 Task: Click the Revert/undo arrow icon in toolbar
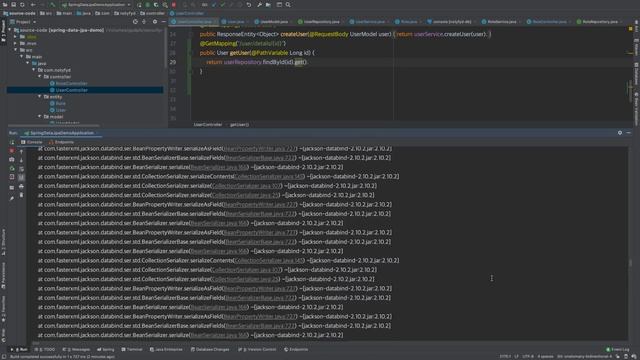[249, 5]
